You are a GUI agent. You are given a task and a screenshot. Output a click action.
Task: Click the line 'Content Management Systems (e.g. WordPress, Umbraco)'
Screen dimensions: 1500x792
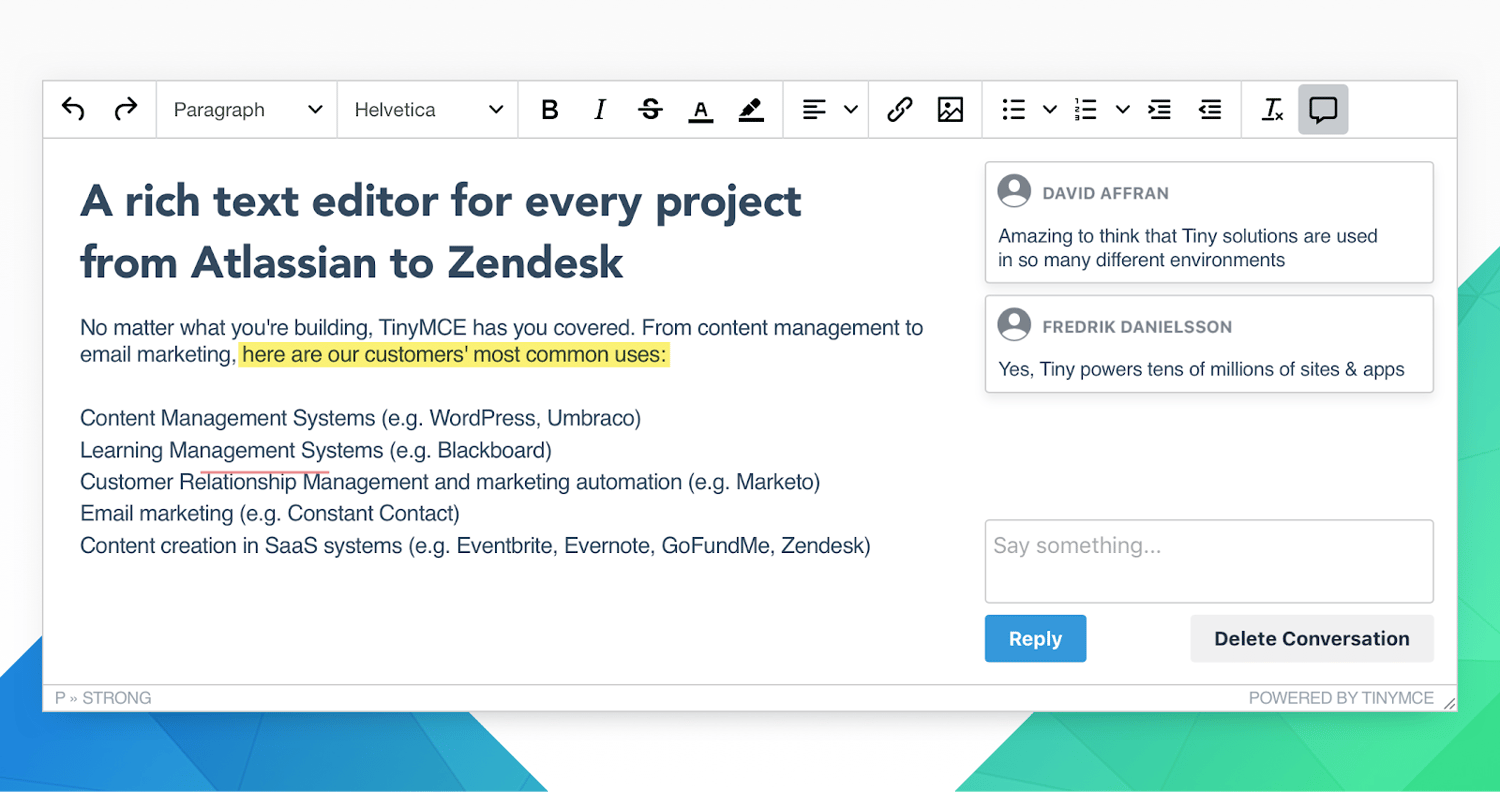pos(360,418)
